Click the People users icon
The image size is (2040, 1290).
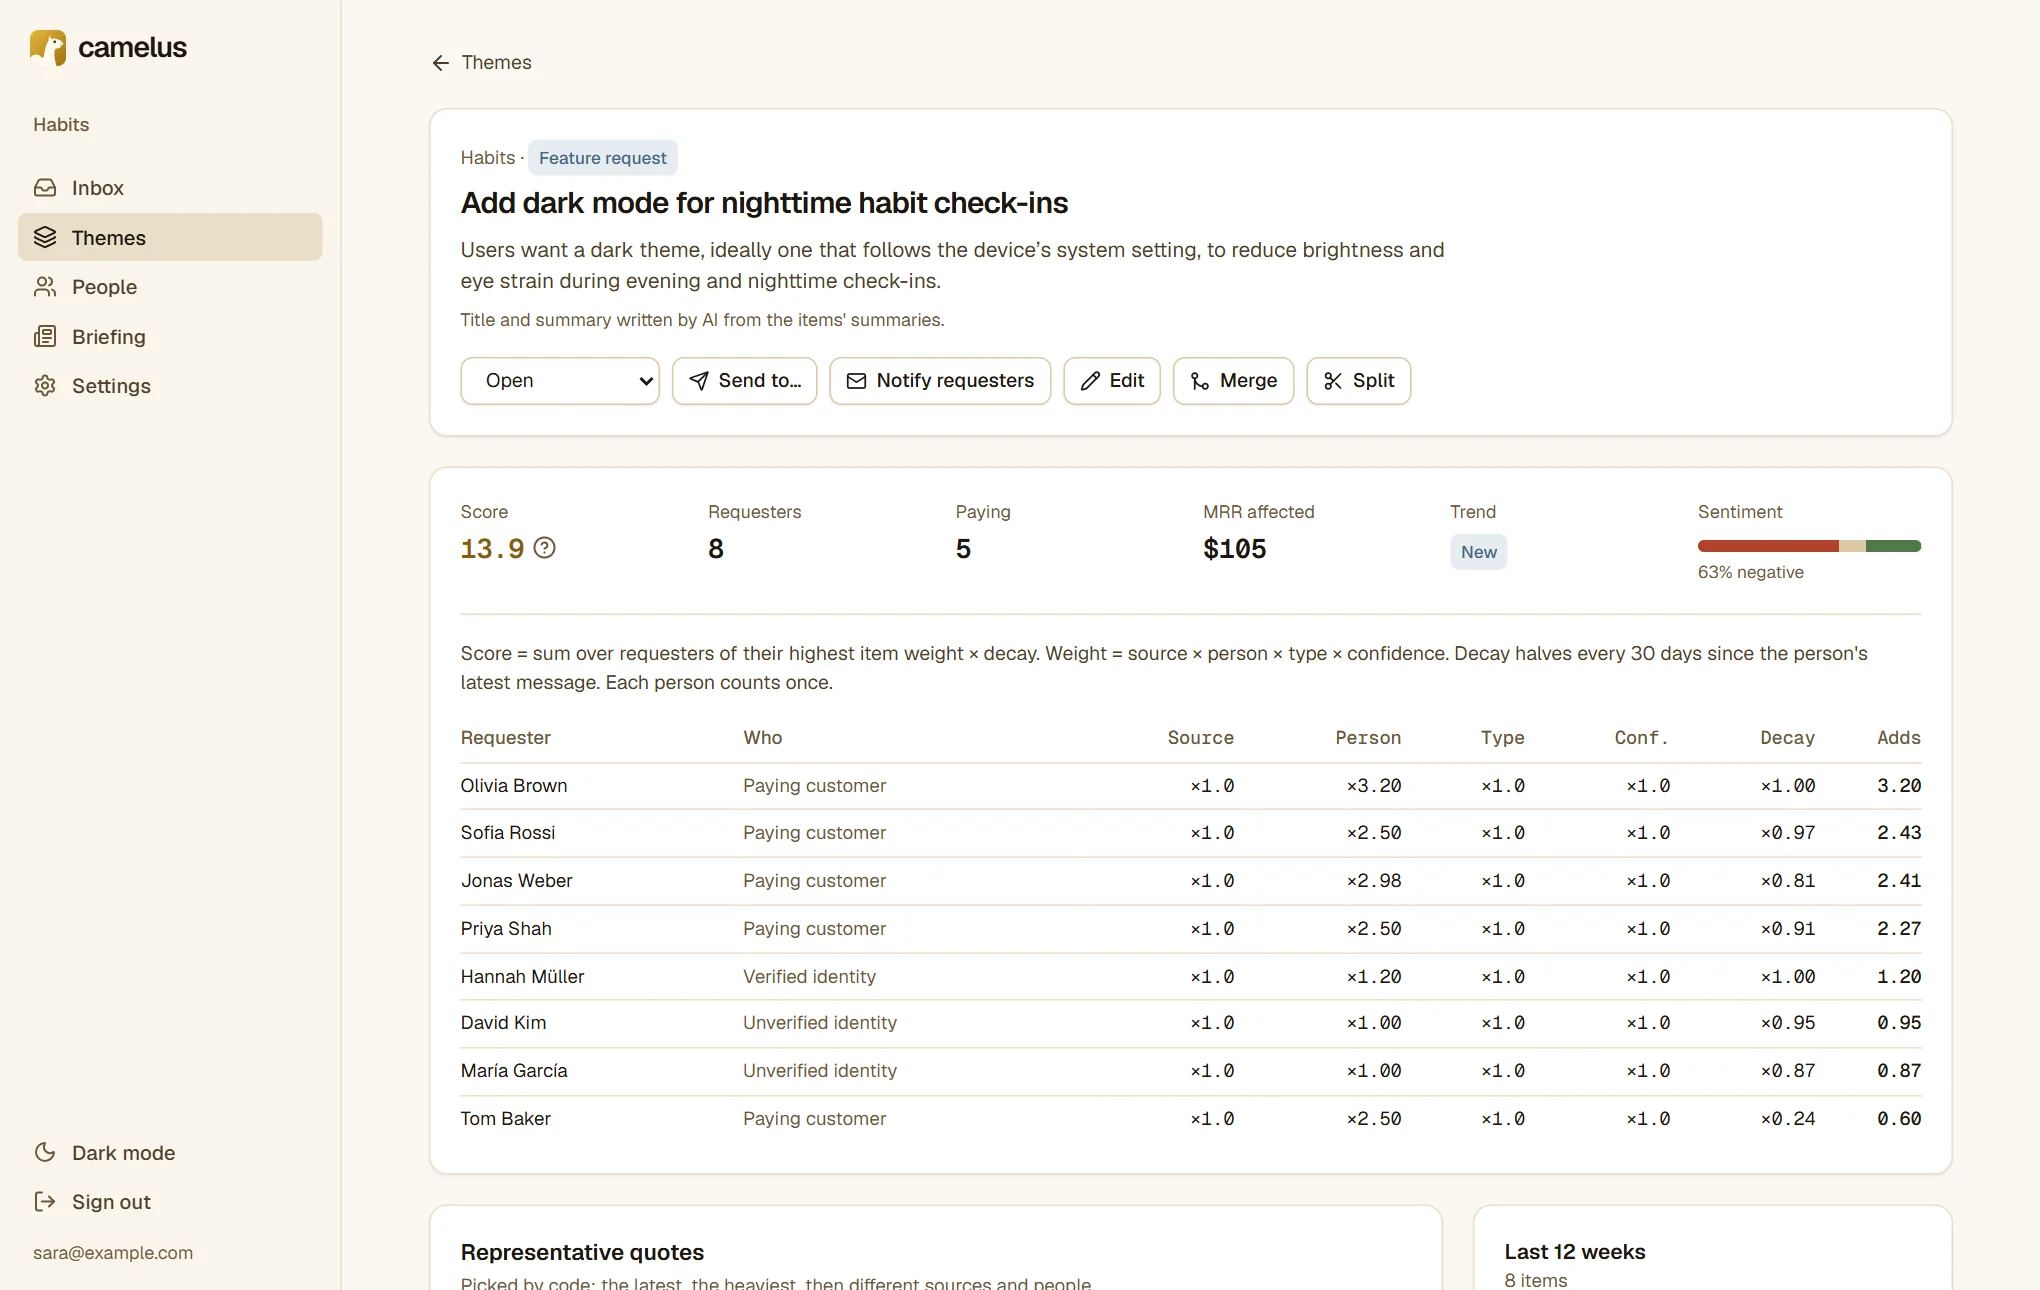(45, 287)
